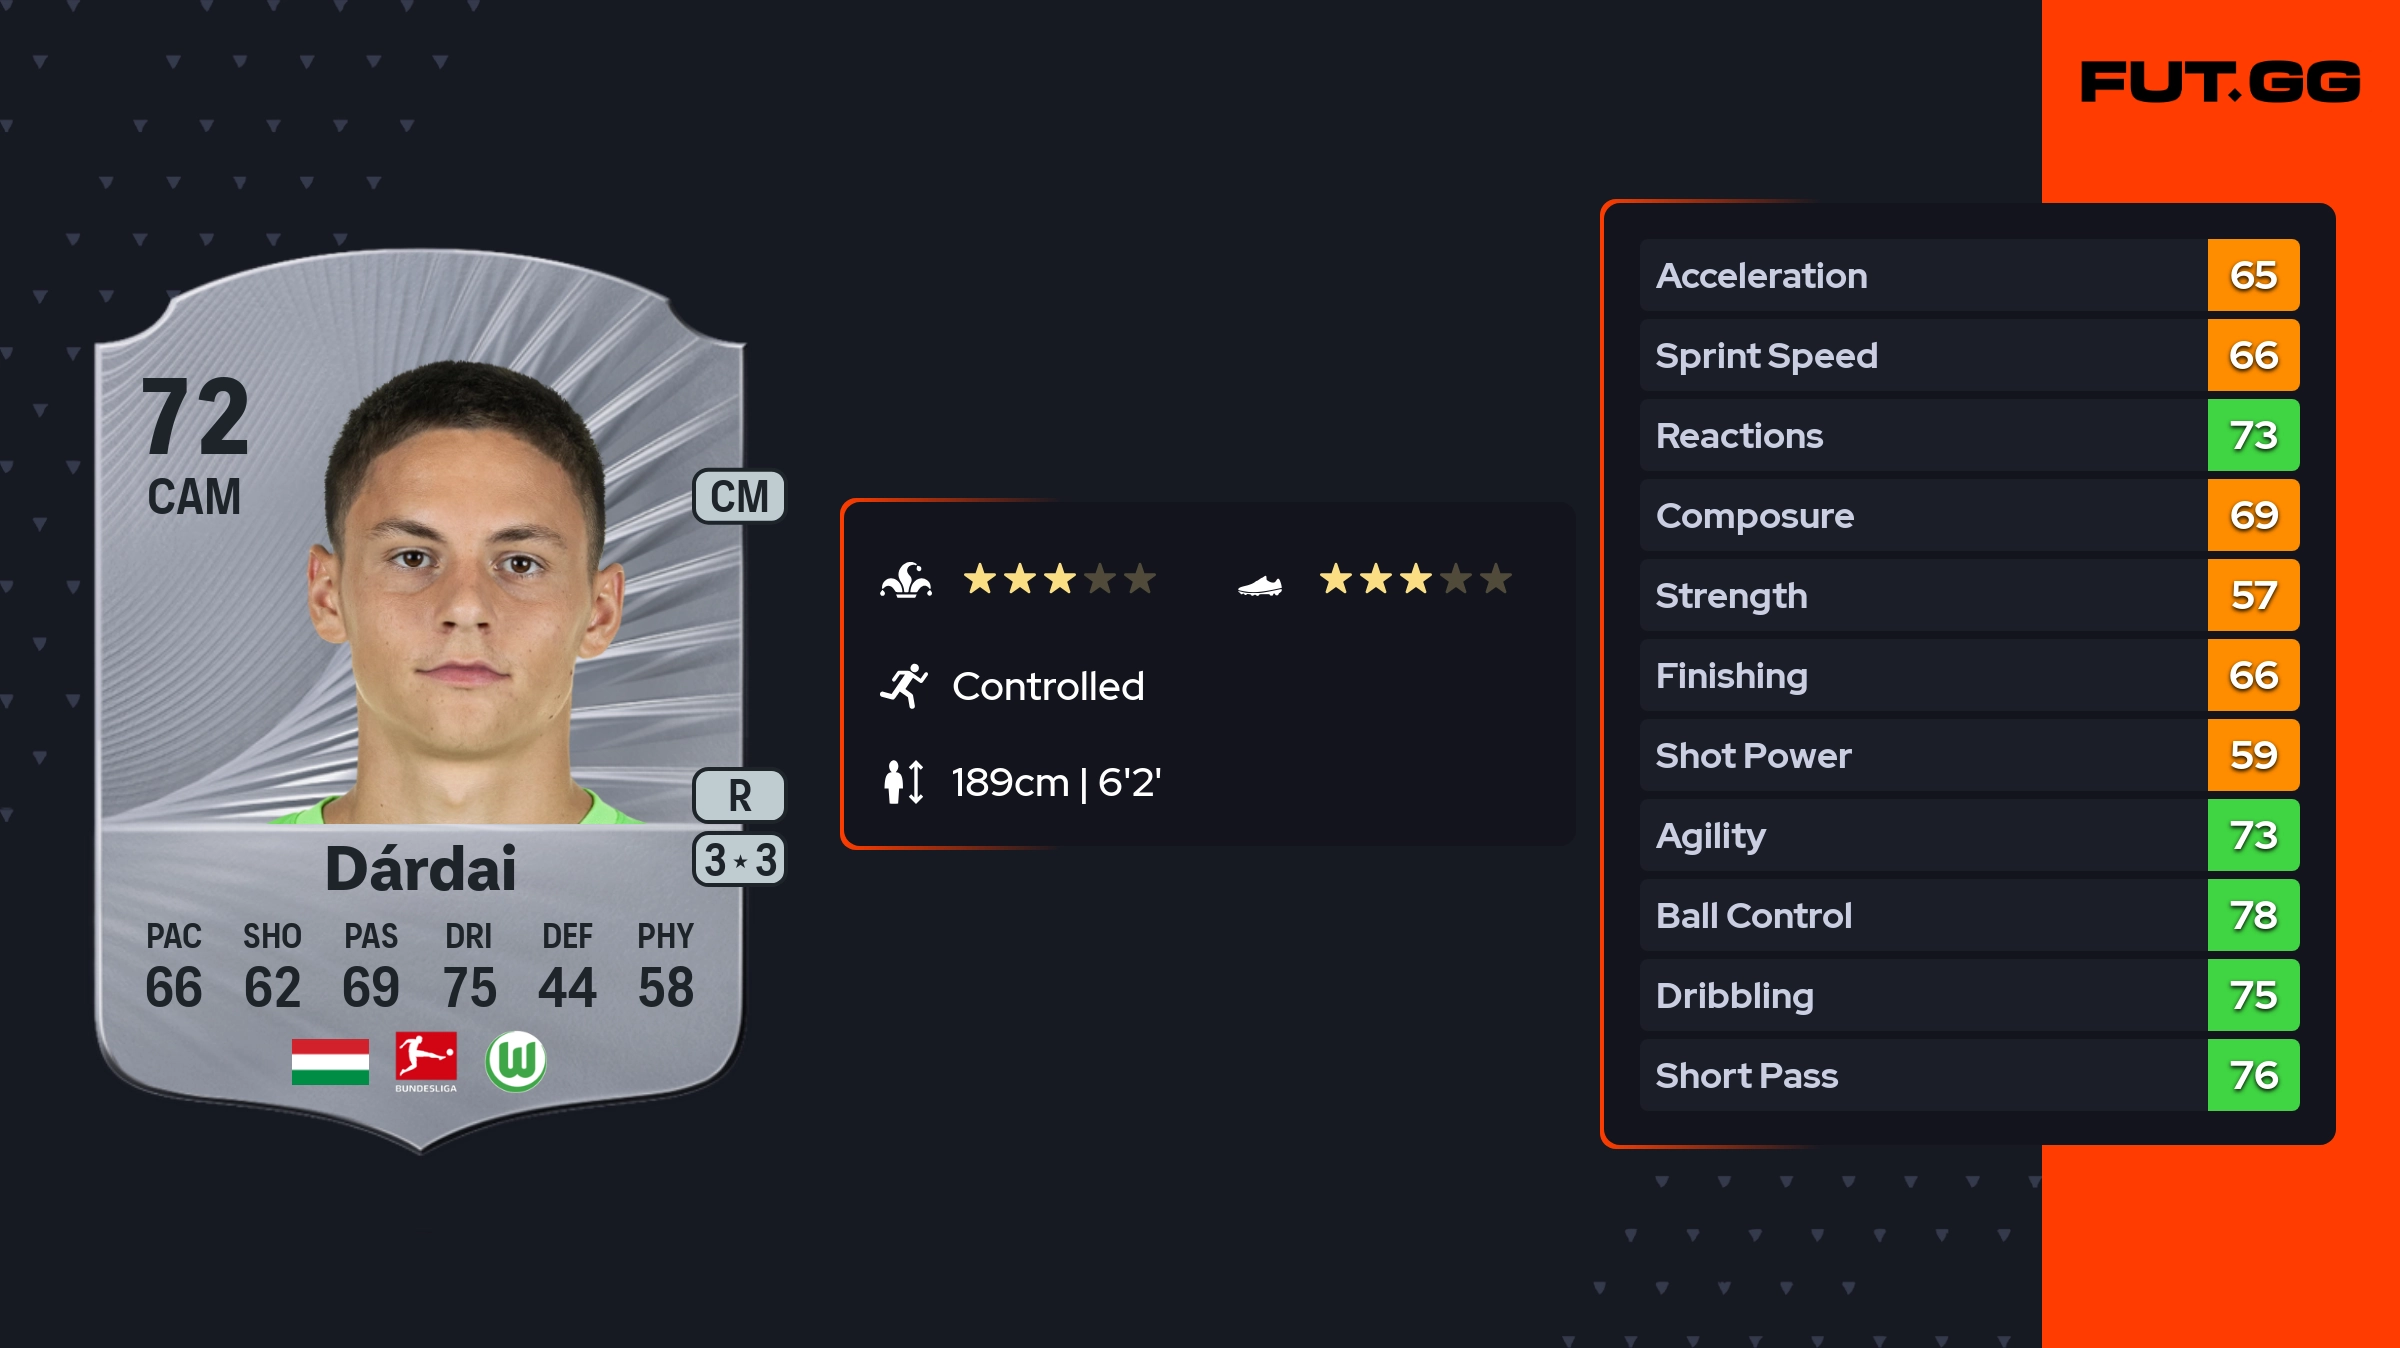Select the Short Pass stat row
Viewport: 2400px width, 1348px height.
tap(1920, 1075)
